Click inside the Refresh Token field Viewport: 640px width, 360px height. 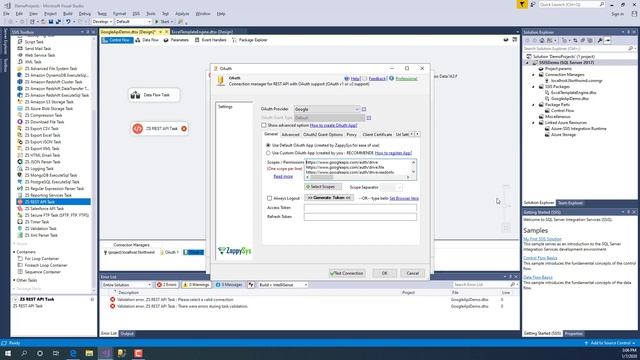coord(360,217)
